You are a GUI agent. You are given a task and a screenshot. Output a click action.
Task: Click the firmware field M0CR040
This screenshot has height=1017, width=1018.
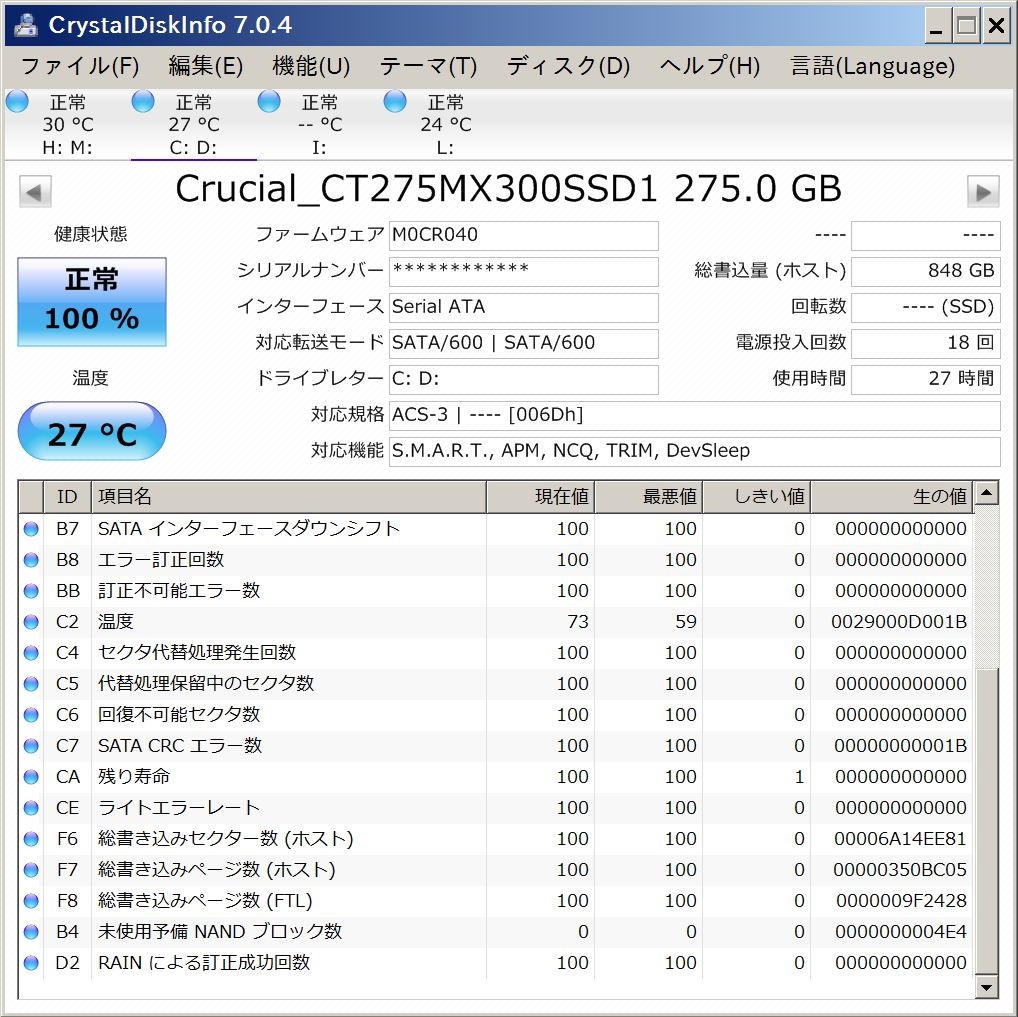[523, 235]
